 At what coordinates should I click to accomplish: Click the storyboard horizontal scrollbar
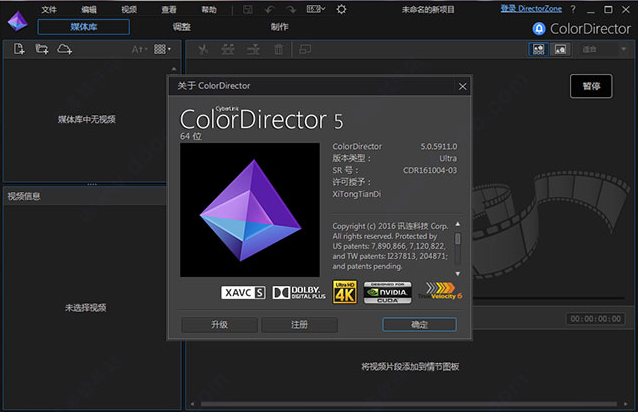pyautogui.click(x=409, y=404)
